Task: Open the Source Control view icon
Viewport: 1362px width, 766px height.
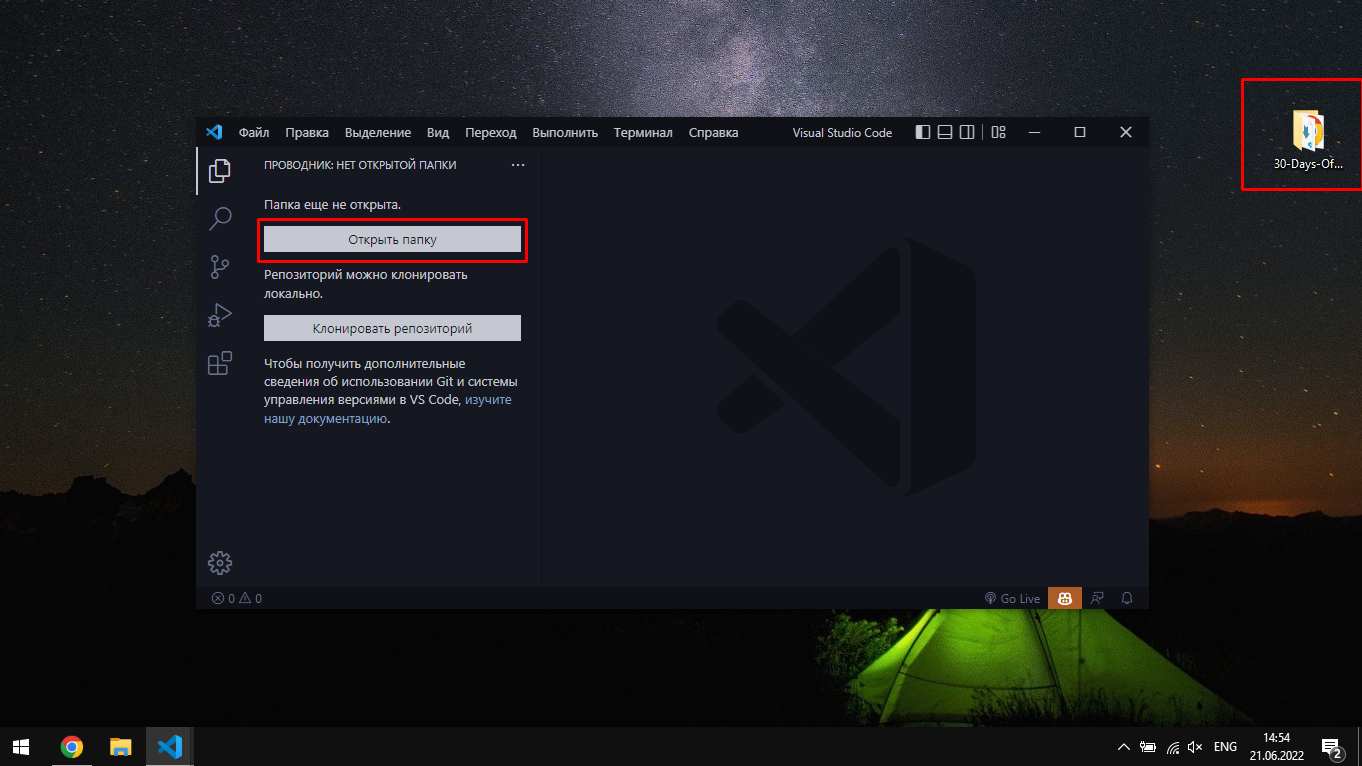Action: (x=219, y=266)
